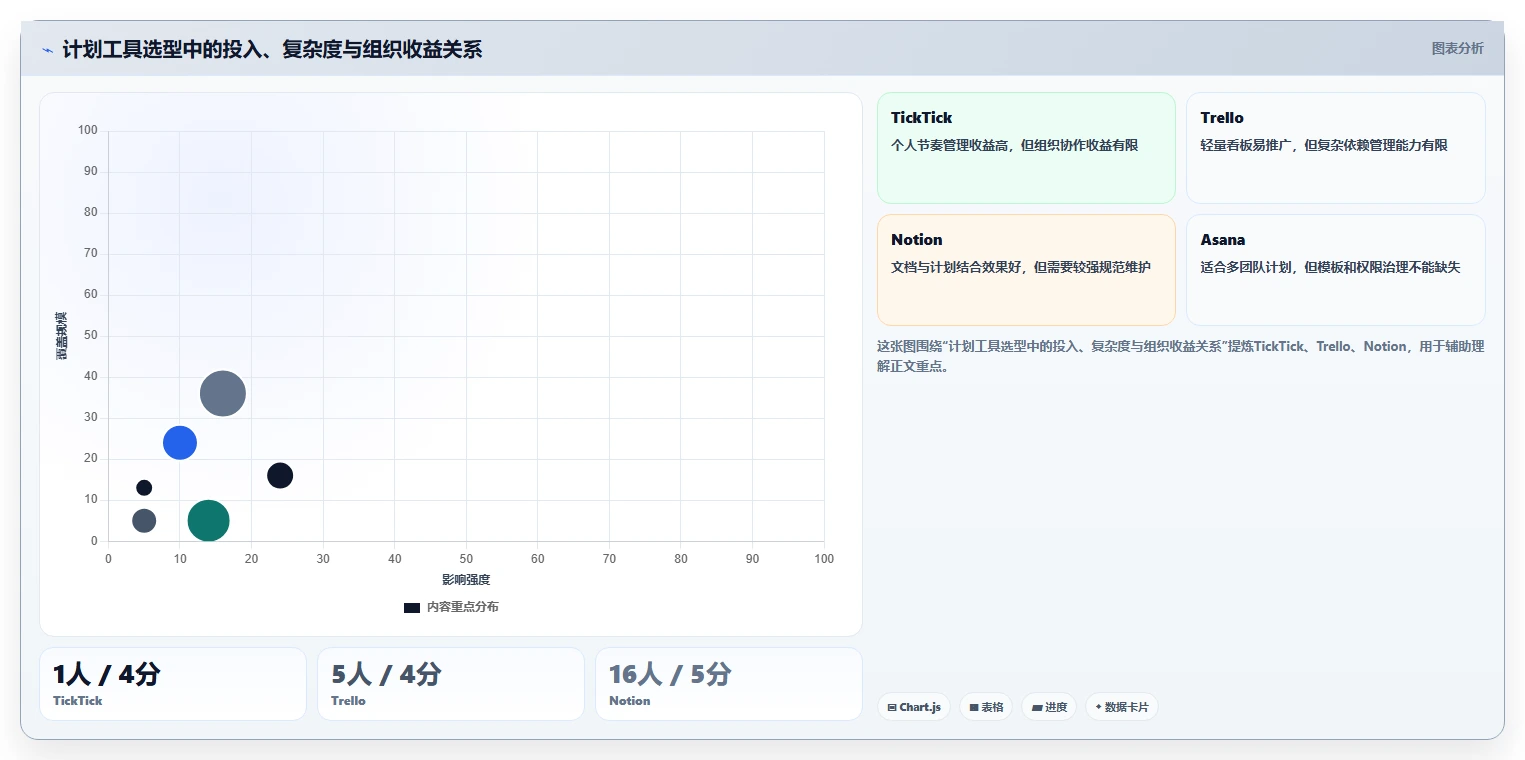This screenshot has height=760, width=1525.
Task: Select the slate bubble below the smallest bubble
Action: (144, 521)
